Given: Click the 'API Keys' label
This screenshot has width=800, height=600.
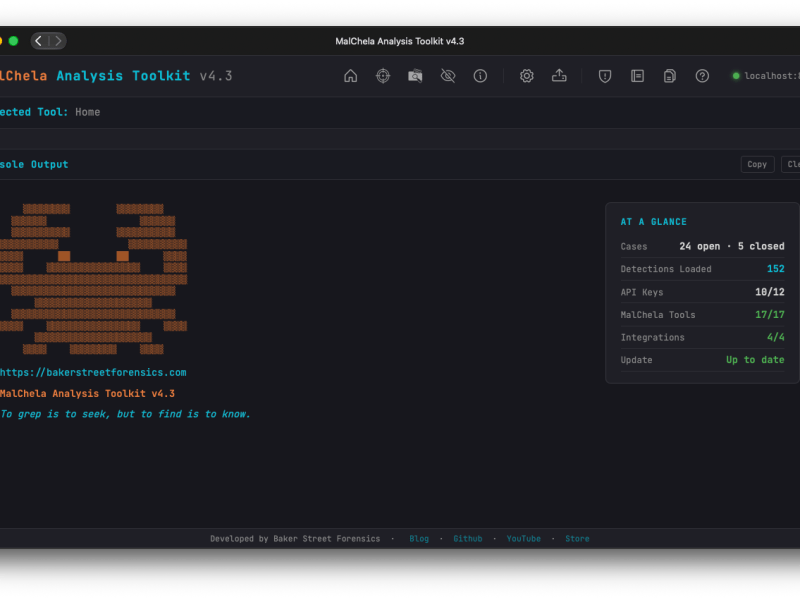Looking at the screenshot, I should 642,292.
